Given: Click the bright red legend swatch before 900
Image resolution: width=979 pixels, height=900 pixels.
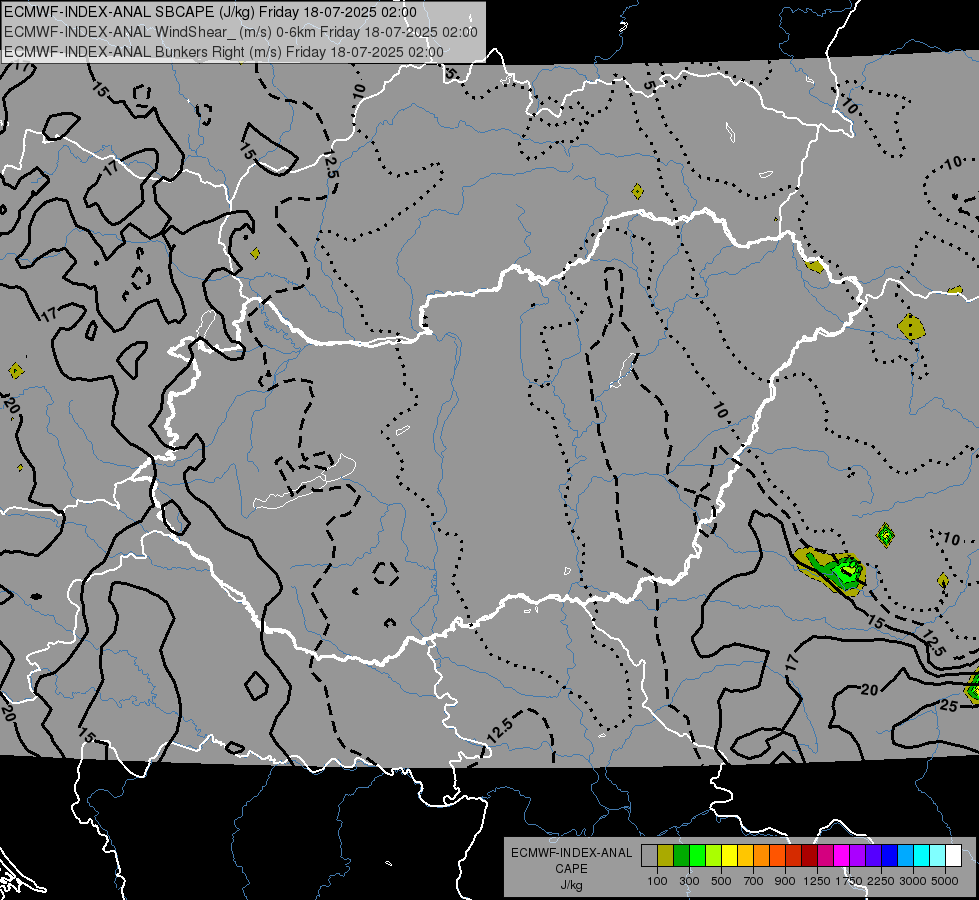Looking at the screenshot, I should point(794,855).
